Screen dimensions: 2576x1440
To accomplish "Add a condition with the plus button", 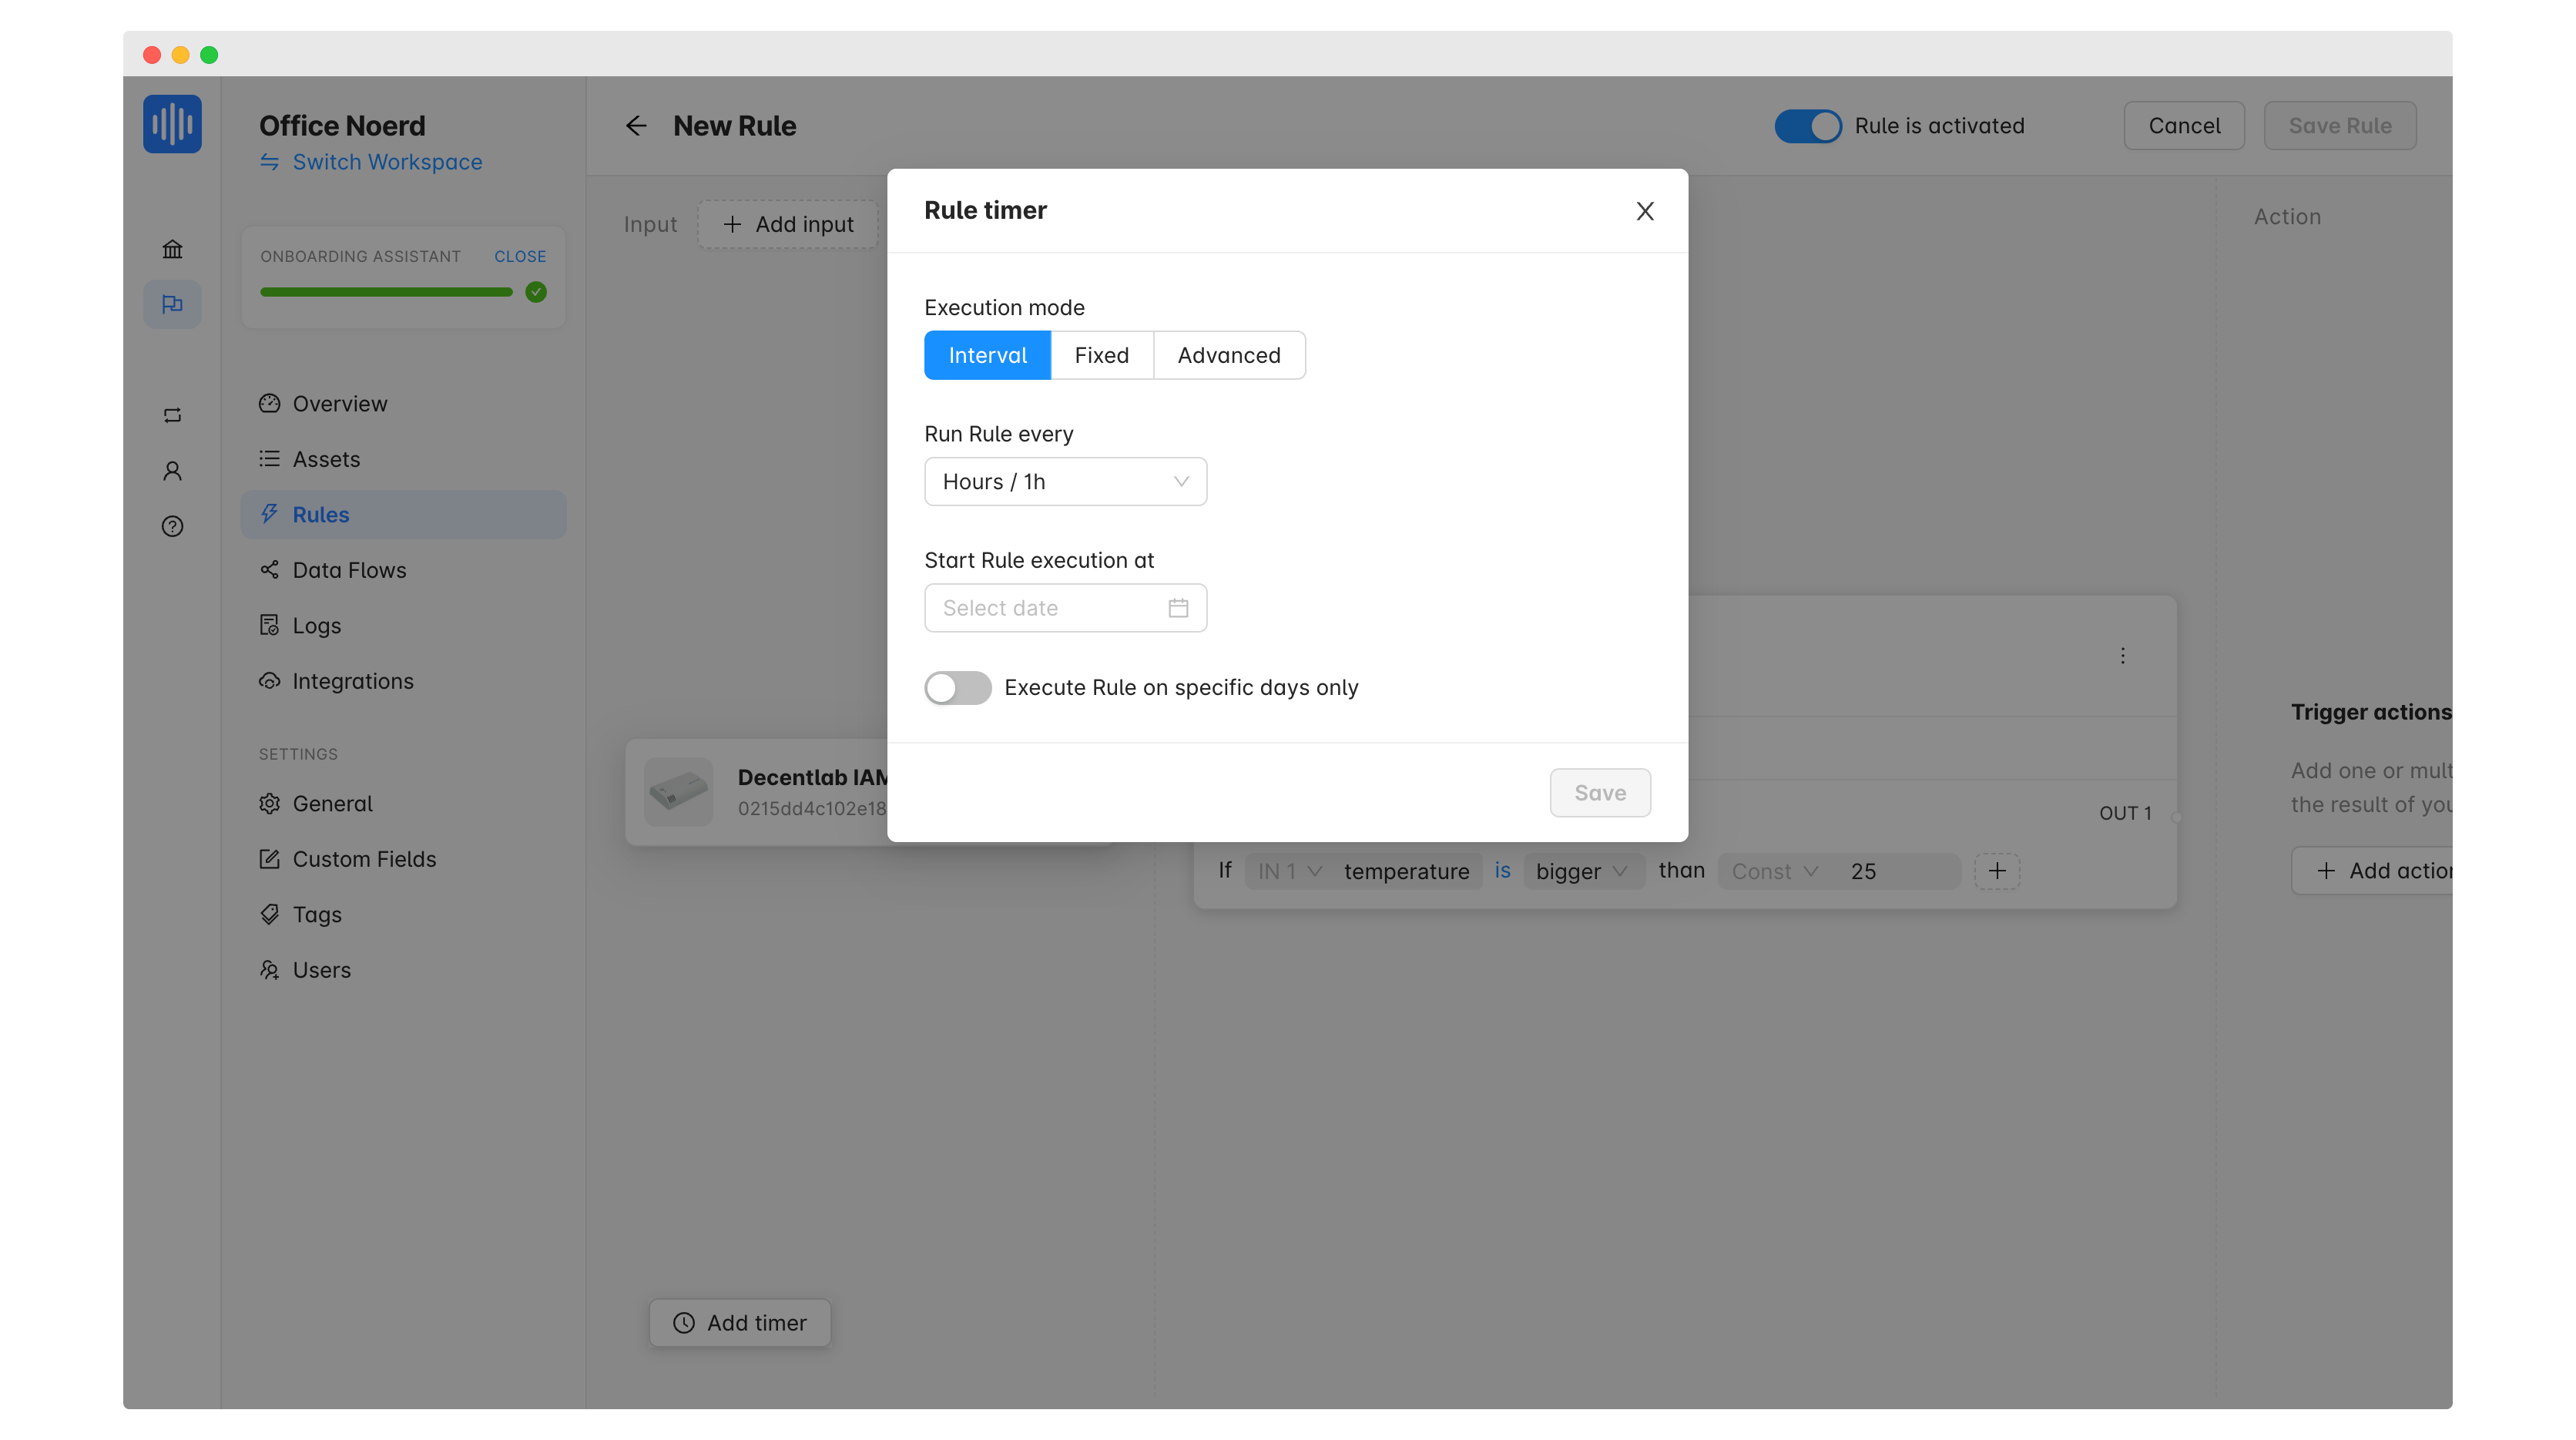I will pos(1996,871).
